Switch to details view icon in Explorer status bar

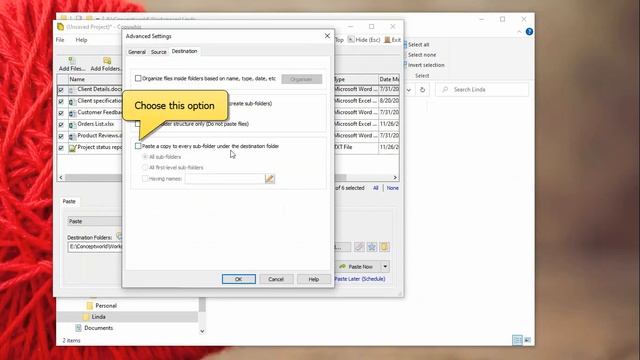click(x=517, y=340)
